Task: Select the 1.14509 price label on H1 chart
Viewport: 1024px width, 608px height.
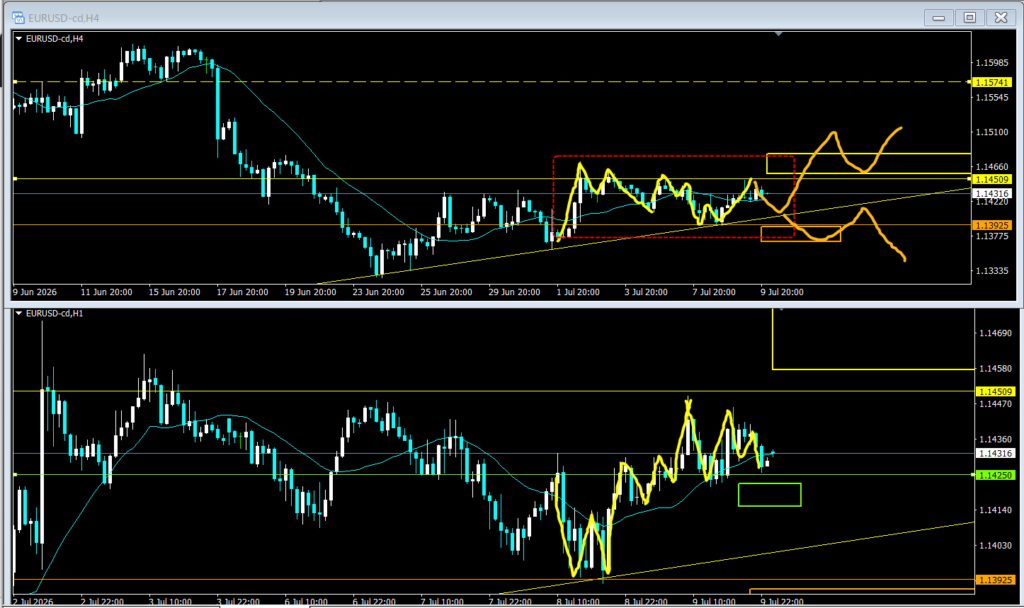Action: coord(995,392)
